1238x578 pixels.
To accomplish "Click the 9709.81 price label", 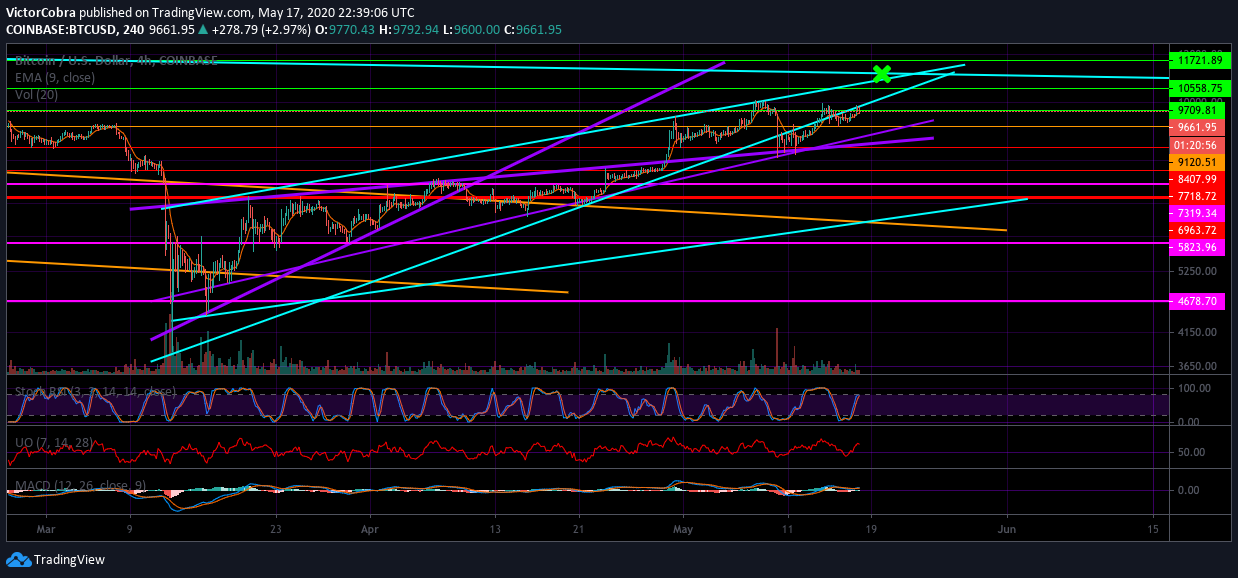I will click(1197, 111).
